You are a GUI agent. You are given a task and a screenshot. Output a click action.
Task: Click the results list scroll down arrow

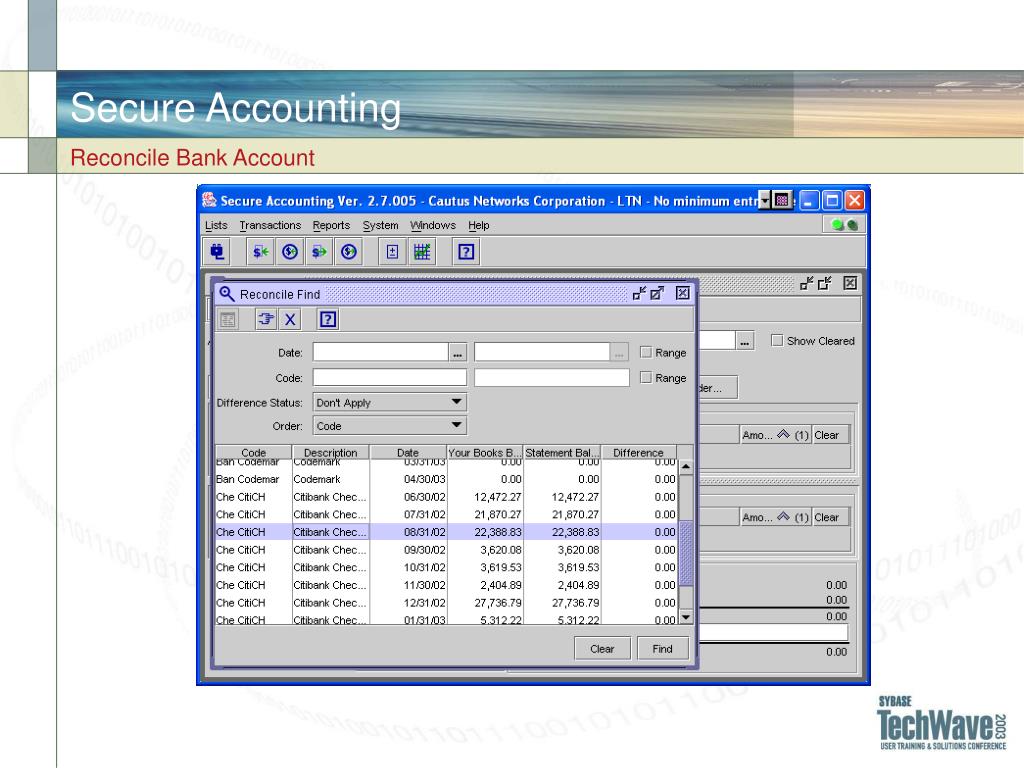(686, 617)
